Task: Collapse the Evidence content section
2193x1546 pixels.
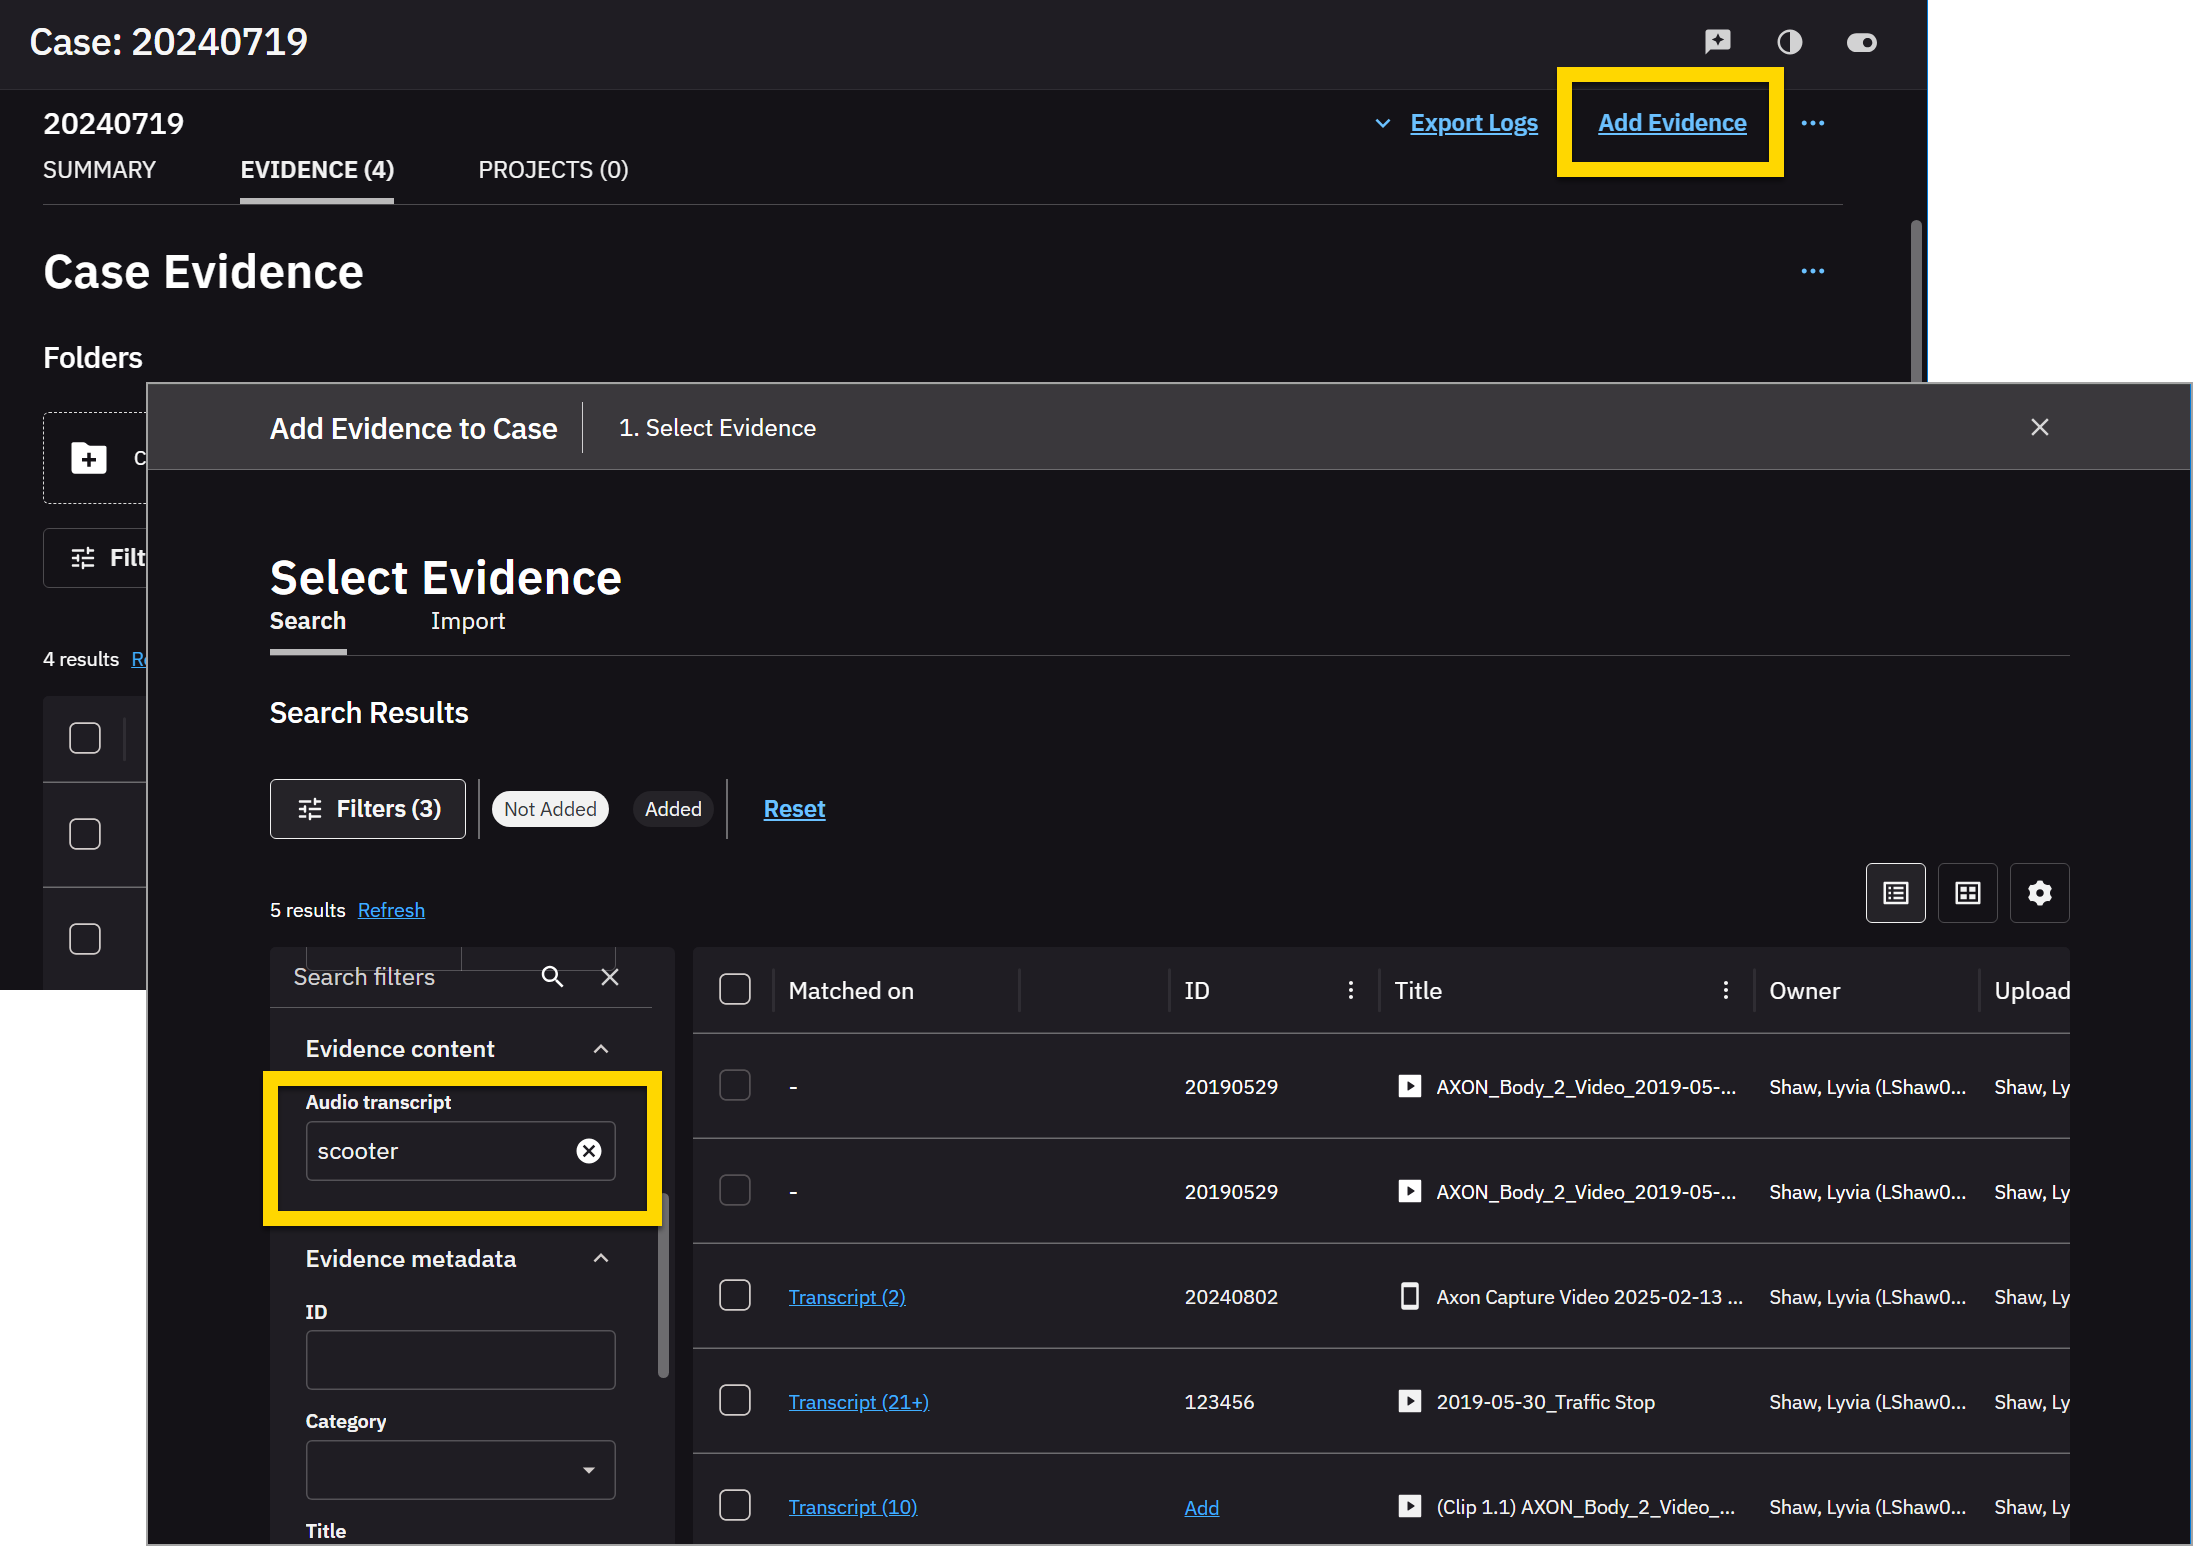Action: (601, 1049)
